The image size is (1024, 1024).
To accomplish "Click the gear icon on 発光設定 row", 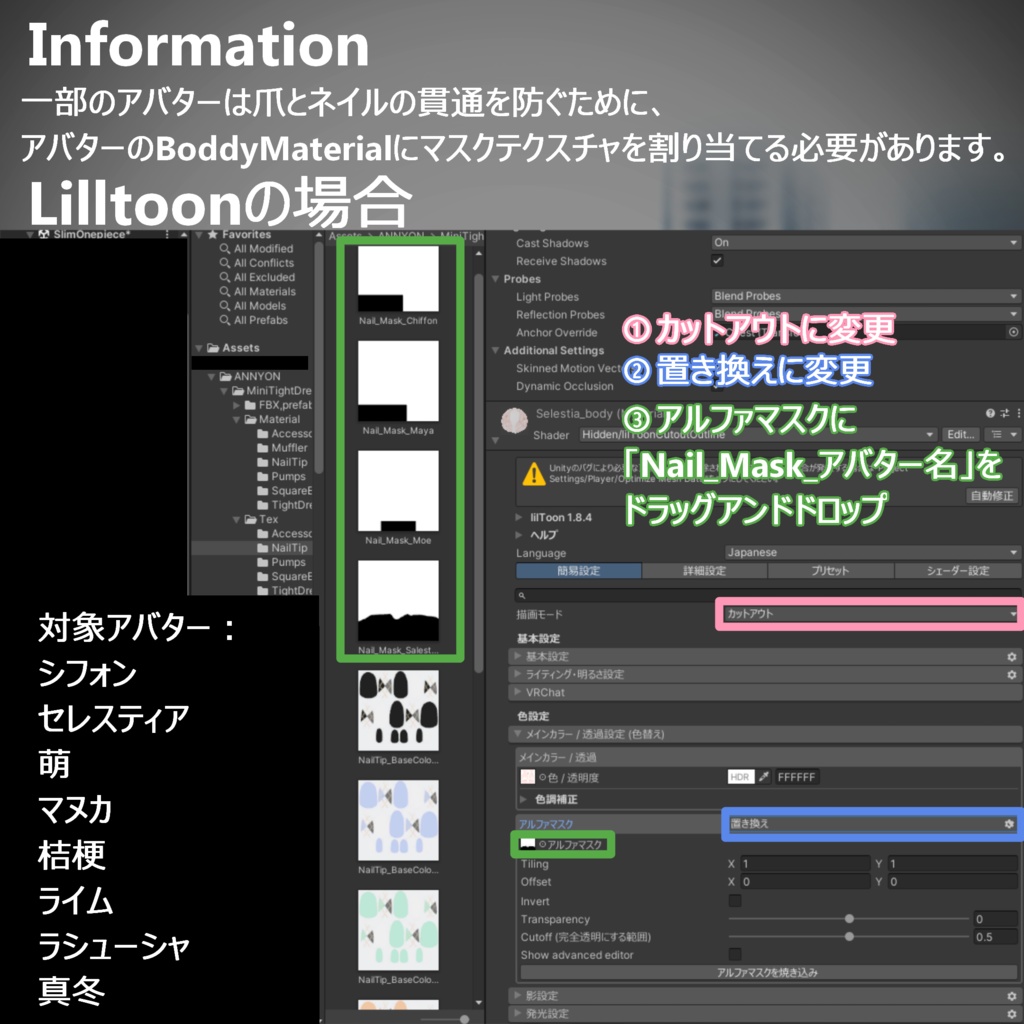I will pos(1012,1014).
